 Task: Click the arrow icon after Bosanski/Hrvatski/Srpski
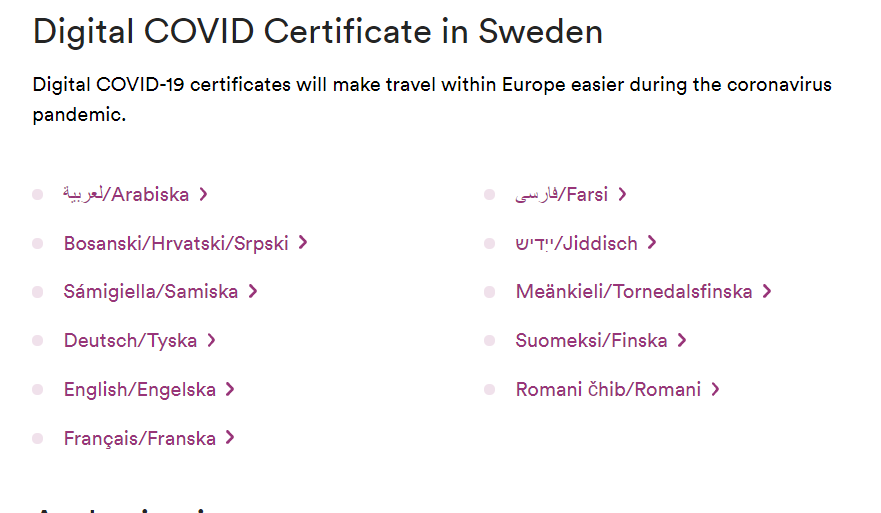303,243
